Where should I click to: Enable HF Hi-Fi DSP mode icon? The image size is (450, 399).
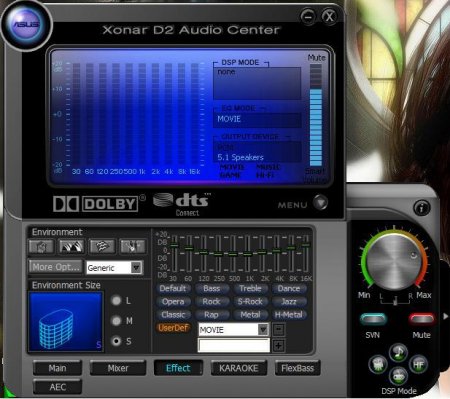[419, 365]
